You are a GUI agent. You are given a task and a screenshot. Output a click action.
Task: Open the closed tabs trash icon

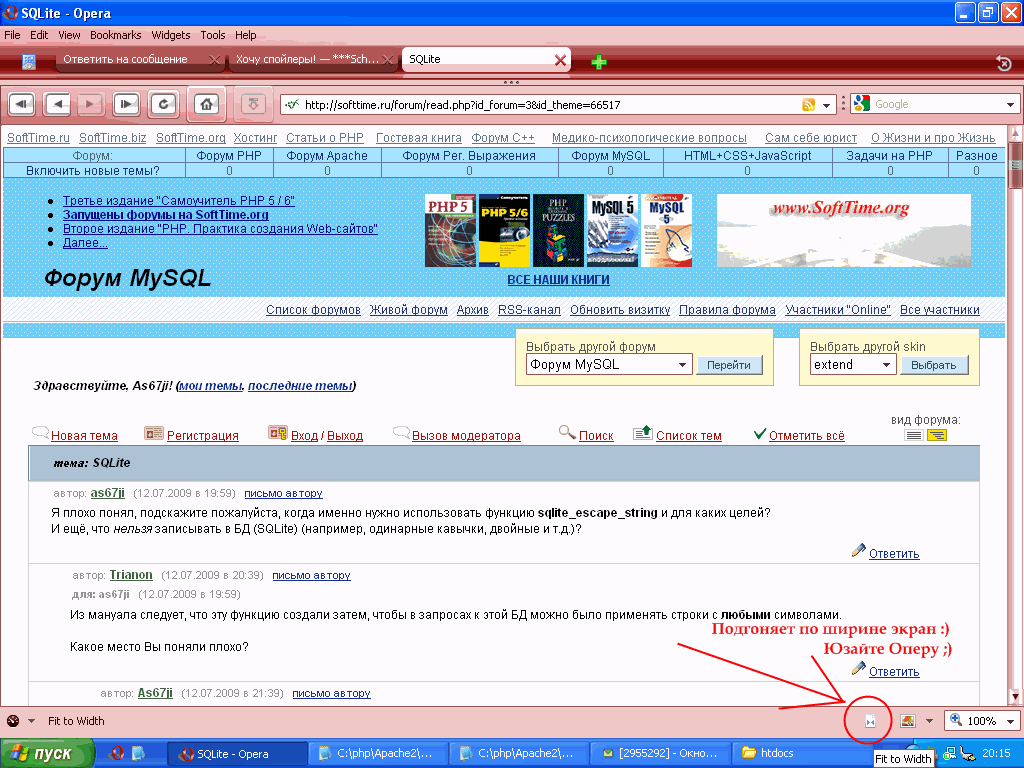1004,63
